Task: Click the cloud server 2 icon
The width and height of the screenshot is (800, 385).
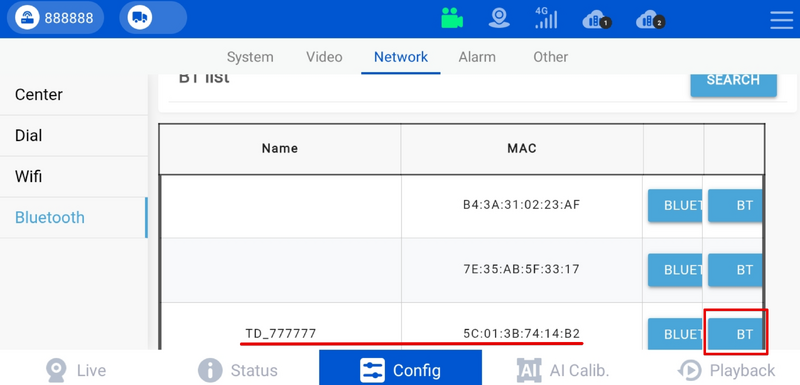Action: point(651,20)
